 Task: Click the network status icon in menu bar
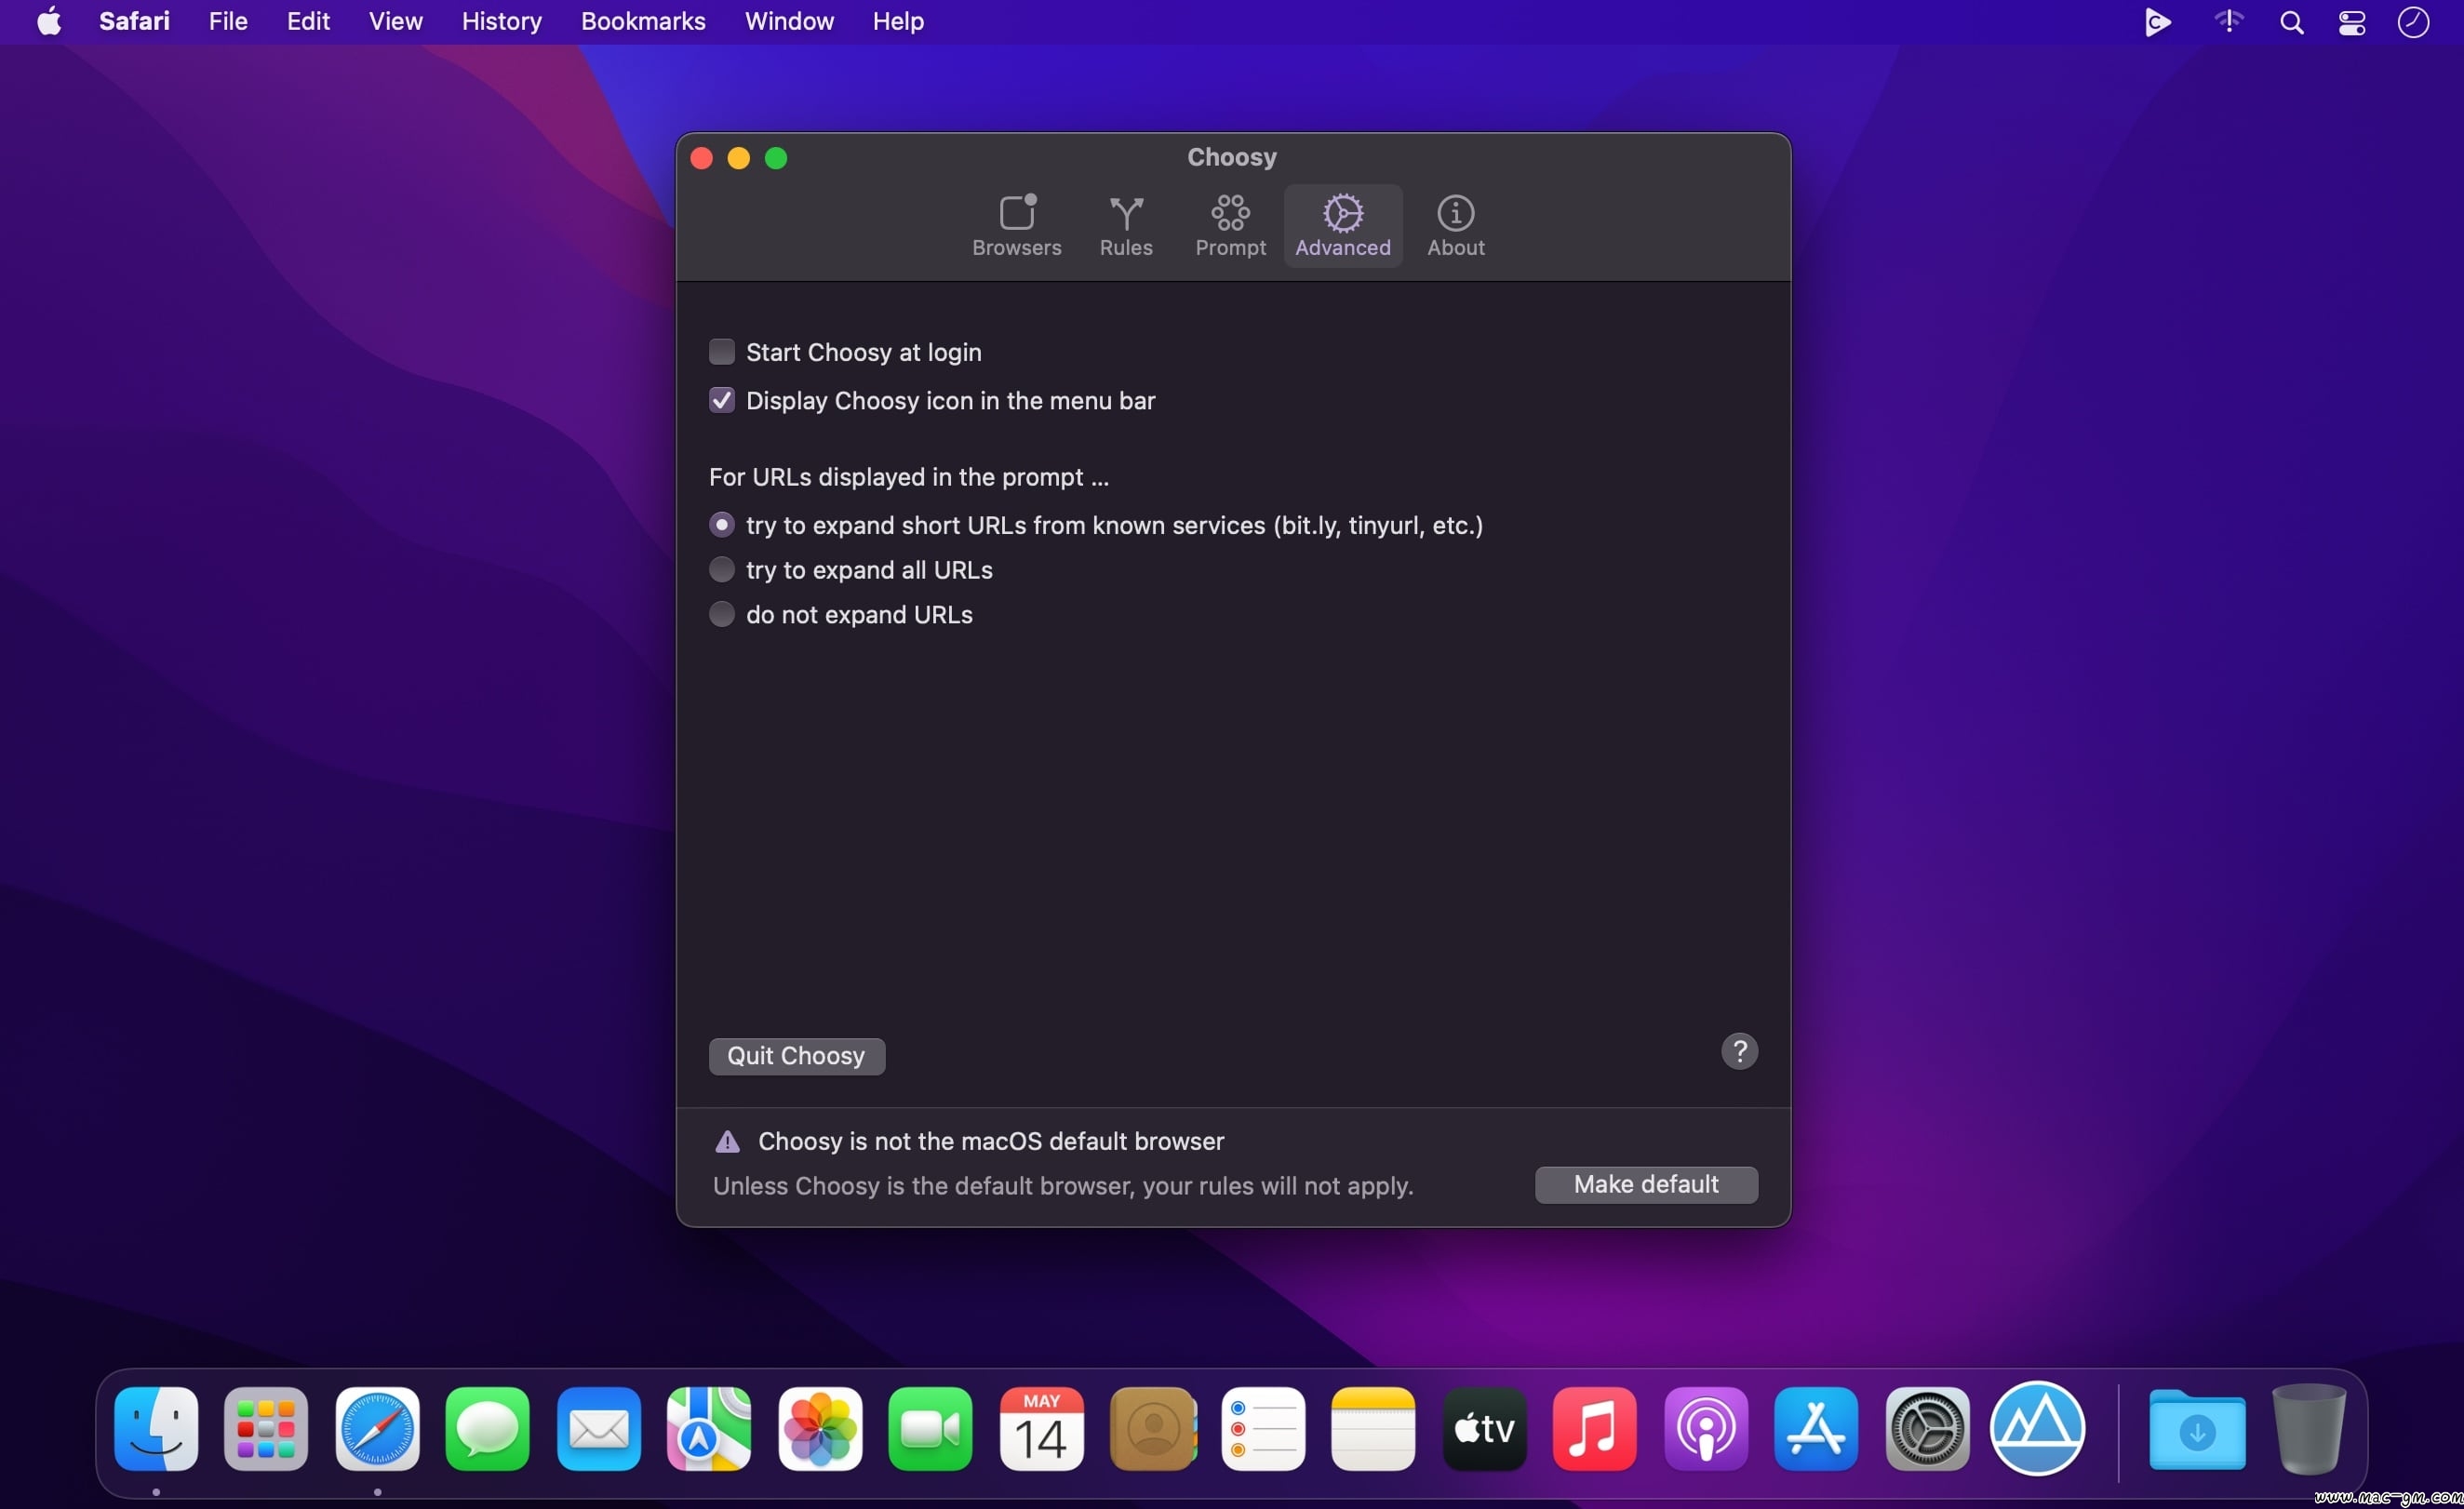[2228, 21]
